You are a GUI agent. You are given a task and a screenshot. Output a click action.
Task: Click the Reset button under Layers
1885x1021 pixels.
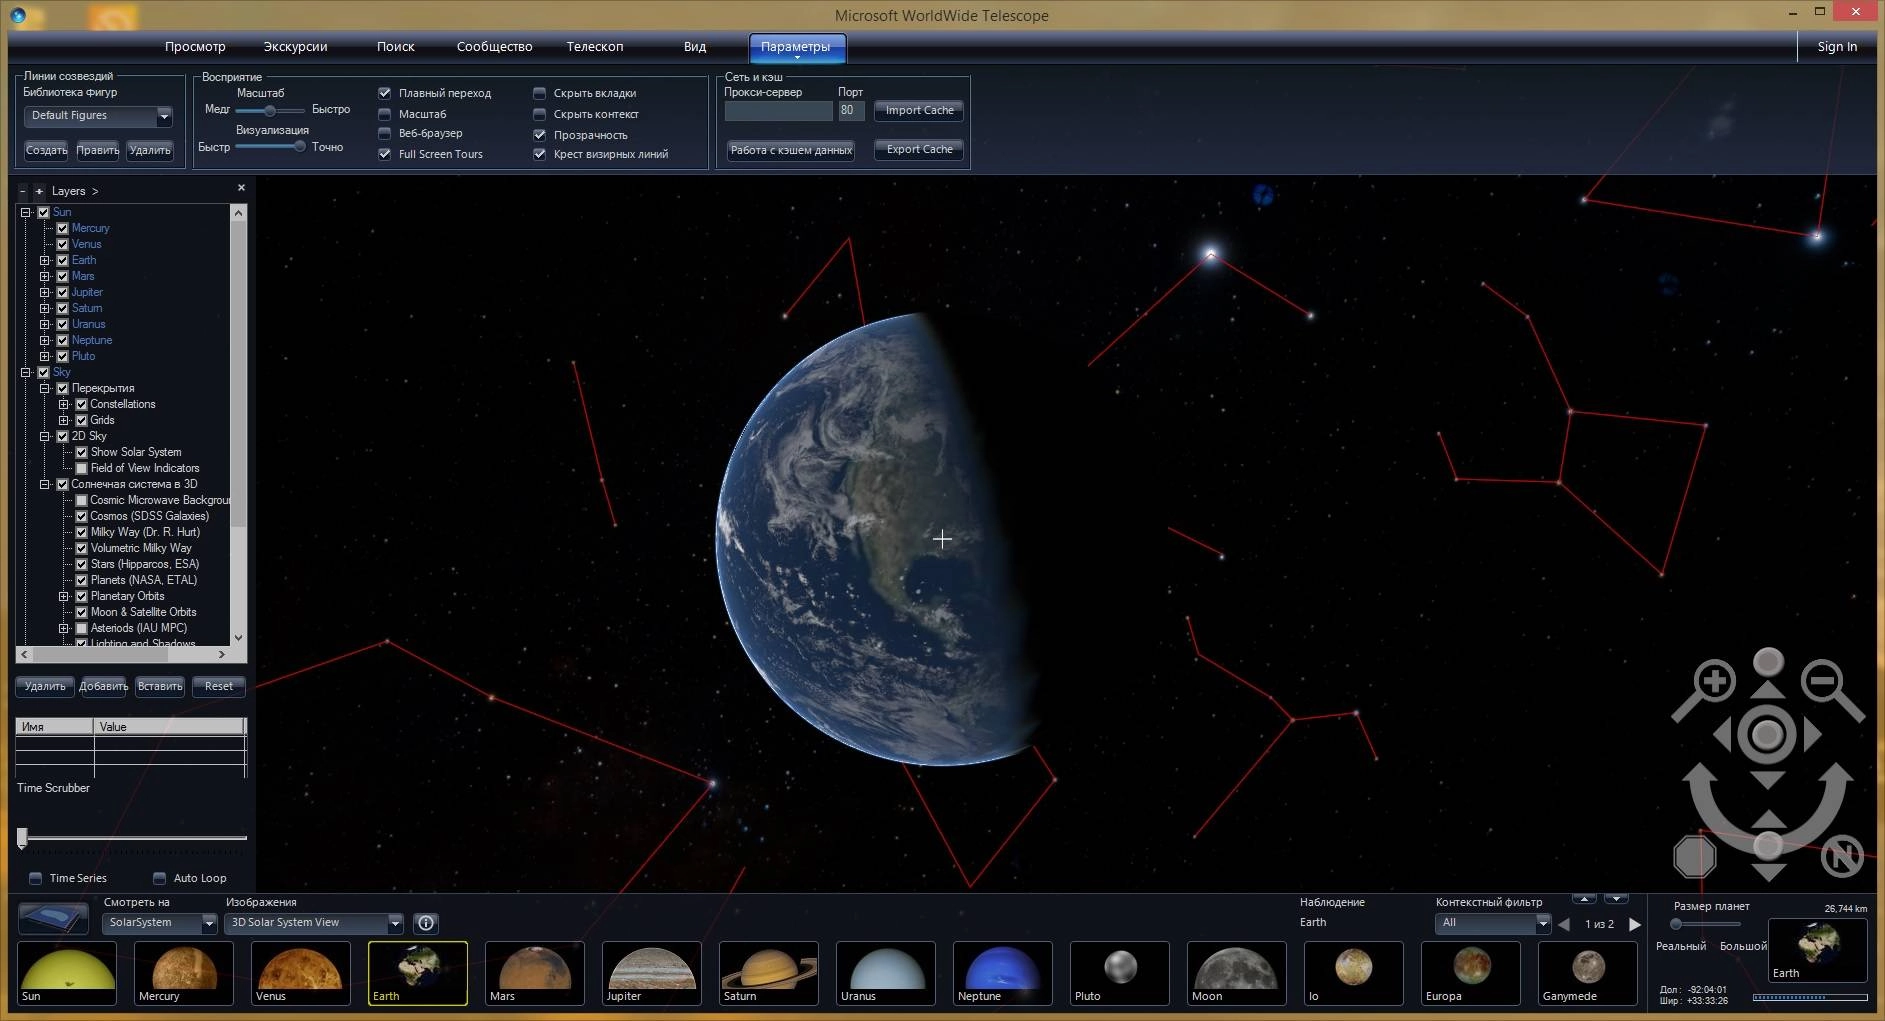(x=218, y=686)
